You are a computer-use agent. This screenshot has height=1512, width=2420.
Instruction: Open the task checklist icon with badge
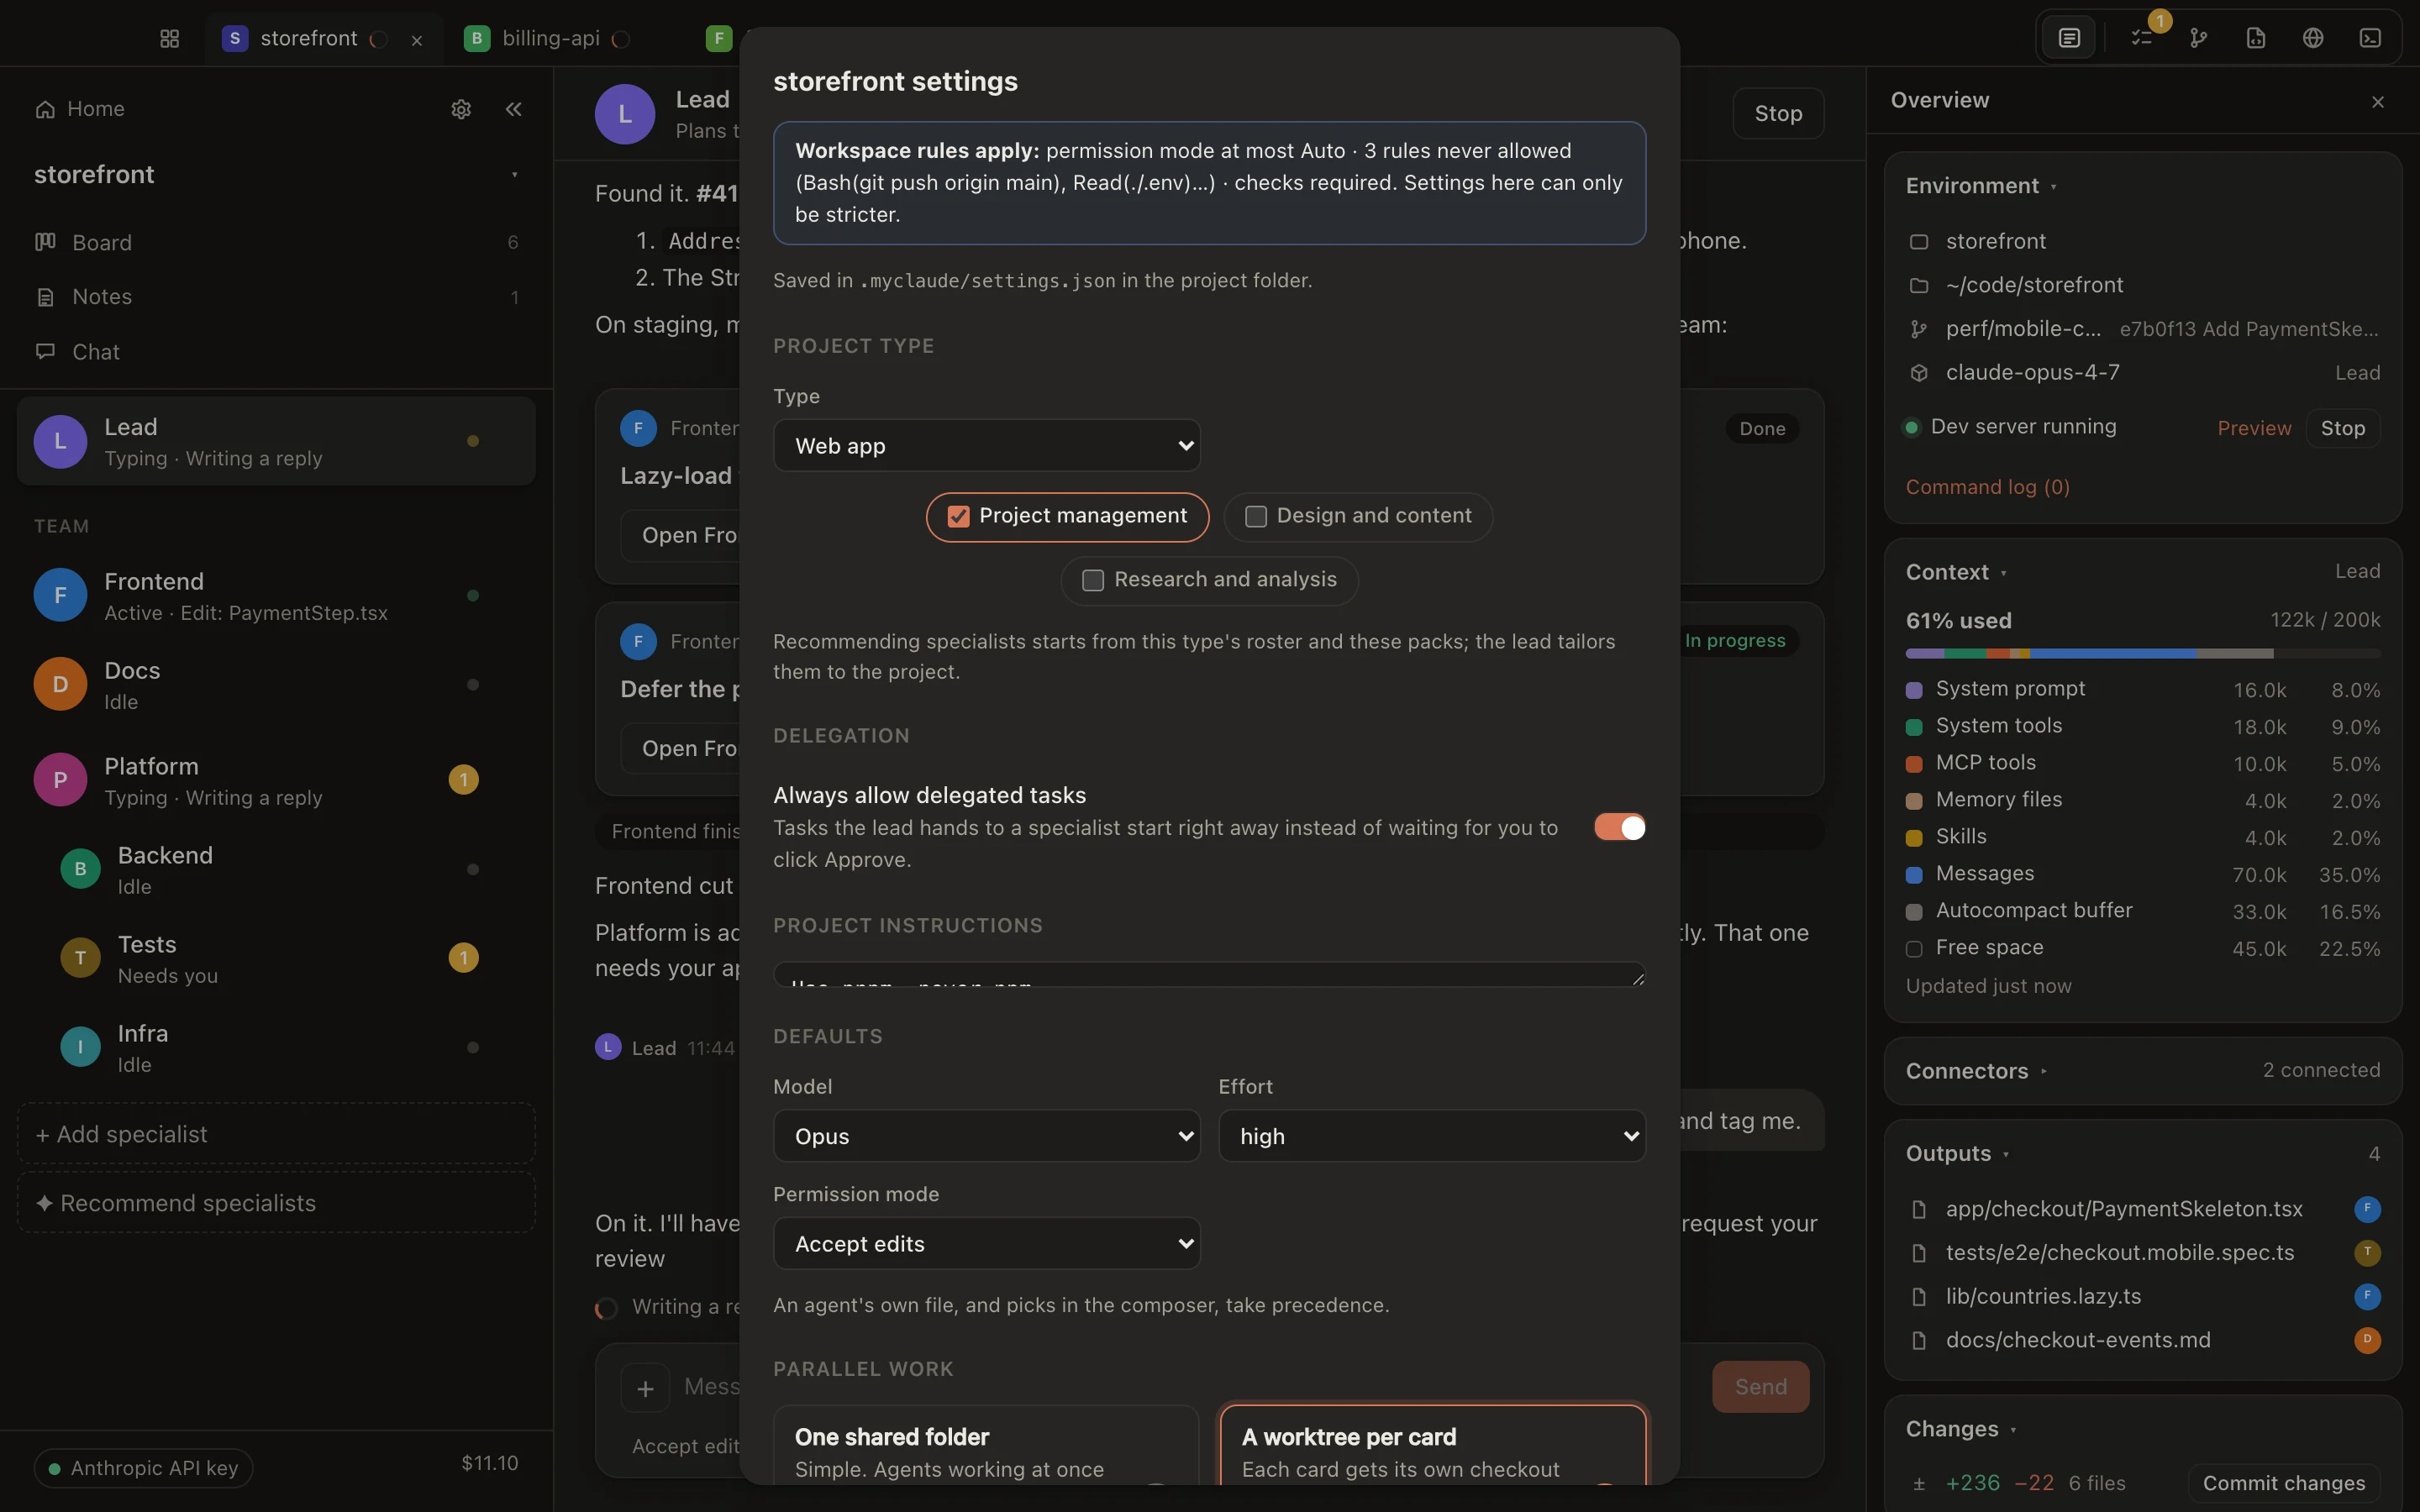(x=2141, y=38)
